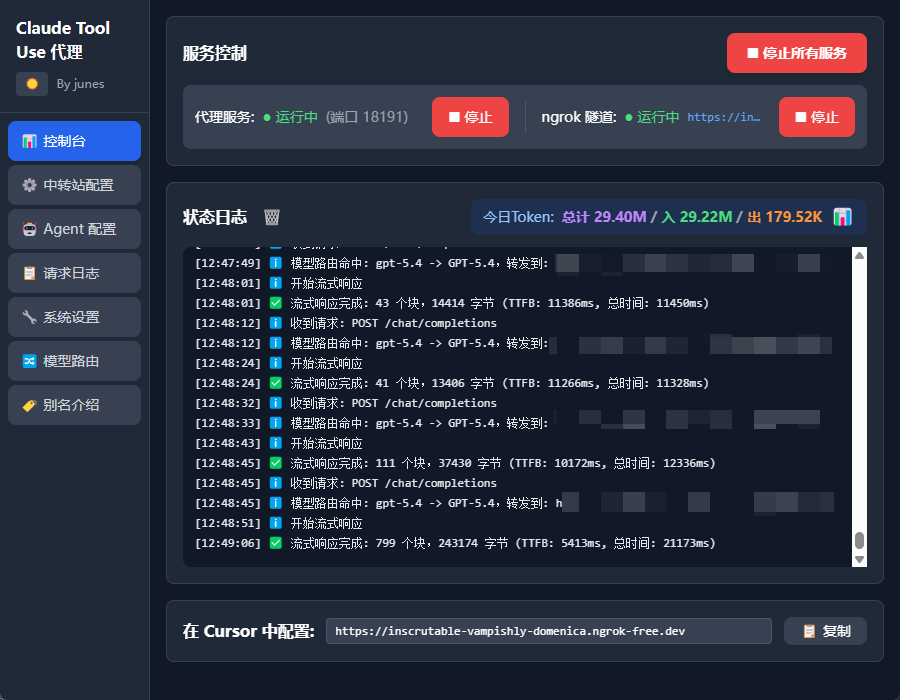900x700 pixels.
Task: Click green check icon at 12:48:01 completion
Action: (x=276, y=303)
